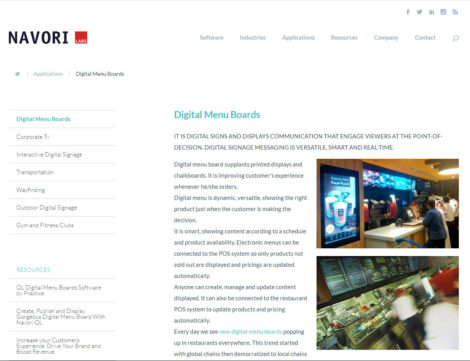Go to the home breadcrumb icon

click(17, 74)
